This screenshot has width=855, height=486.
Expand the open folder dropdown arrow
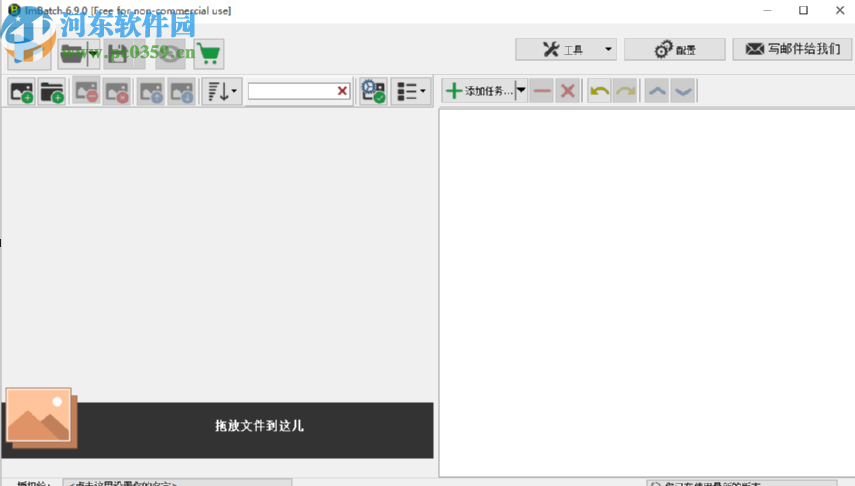[x=93, y=53]
